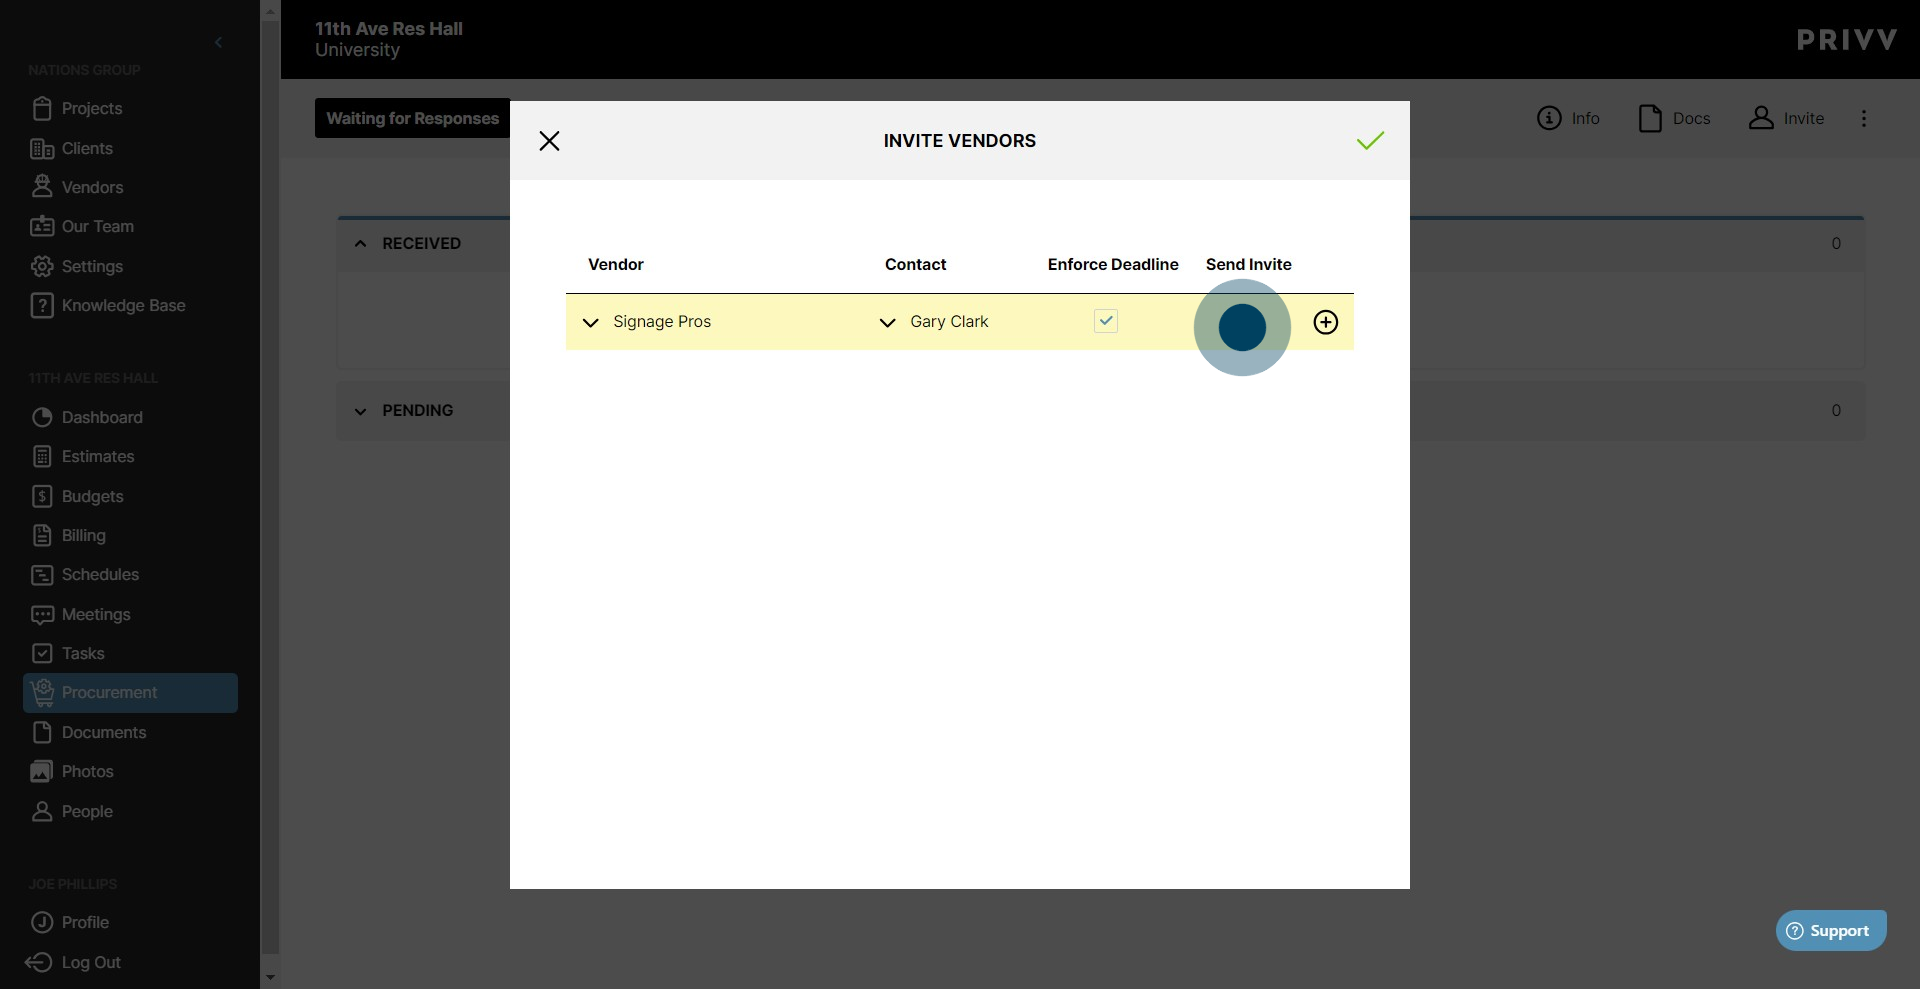Click the Vendors person icon
The width and height of the screenshot is (1920, 989).
pos(42,186)
